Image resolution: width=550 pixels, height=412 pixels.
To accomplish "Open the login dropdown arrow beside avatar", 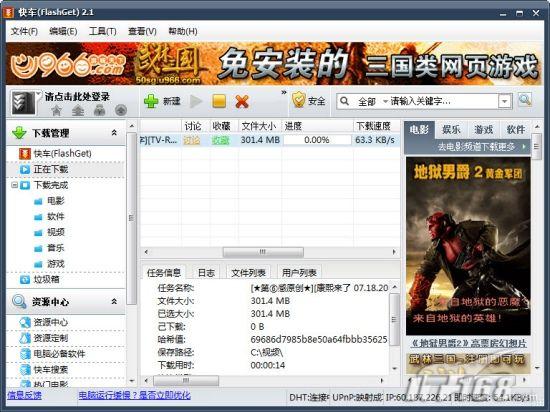I will [38, 93].
